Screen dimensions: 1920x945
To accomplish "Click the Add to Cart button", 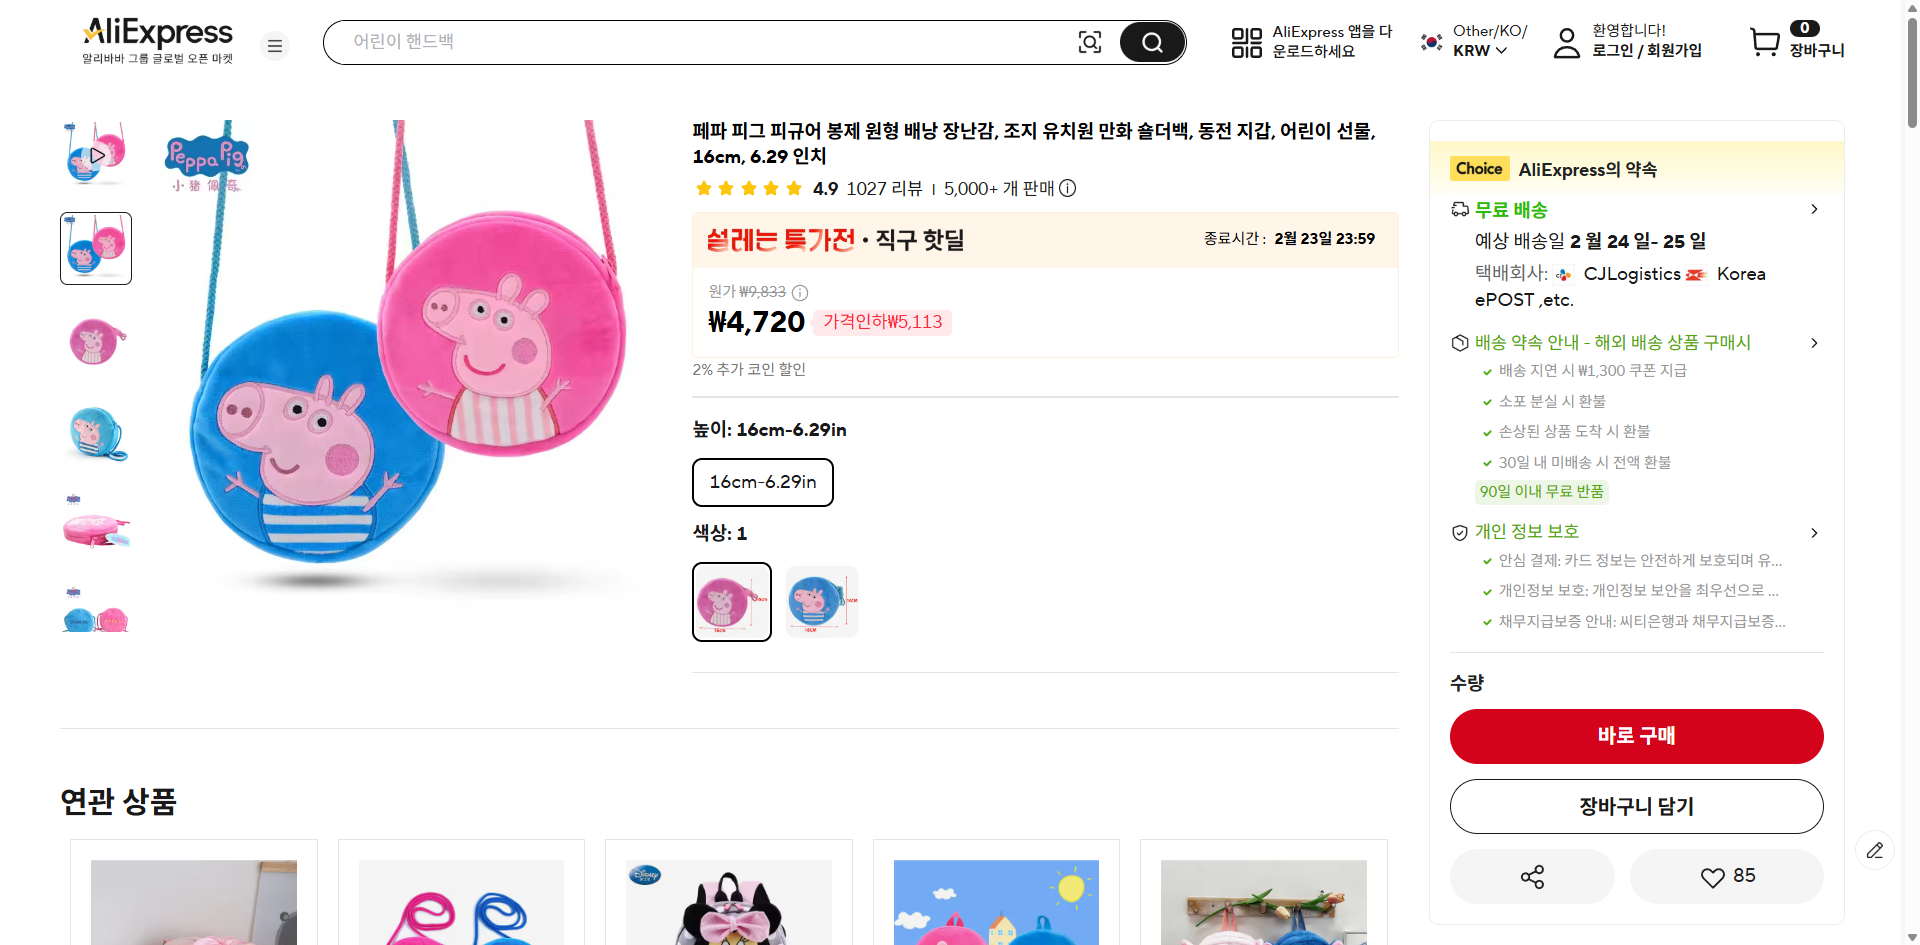I will (1636, 807).
